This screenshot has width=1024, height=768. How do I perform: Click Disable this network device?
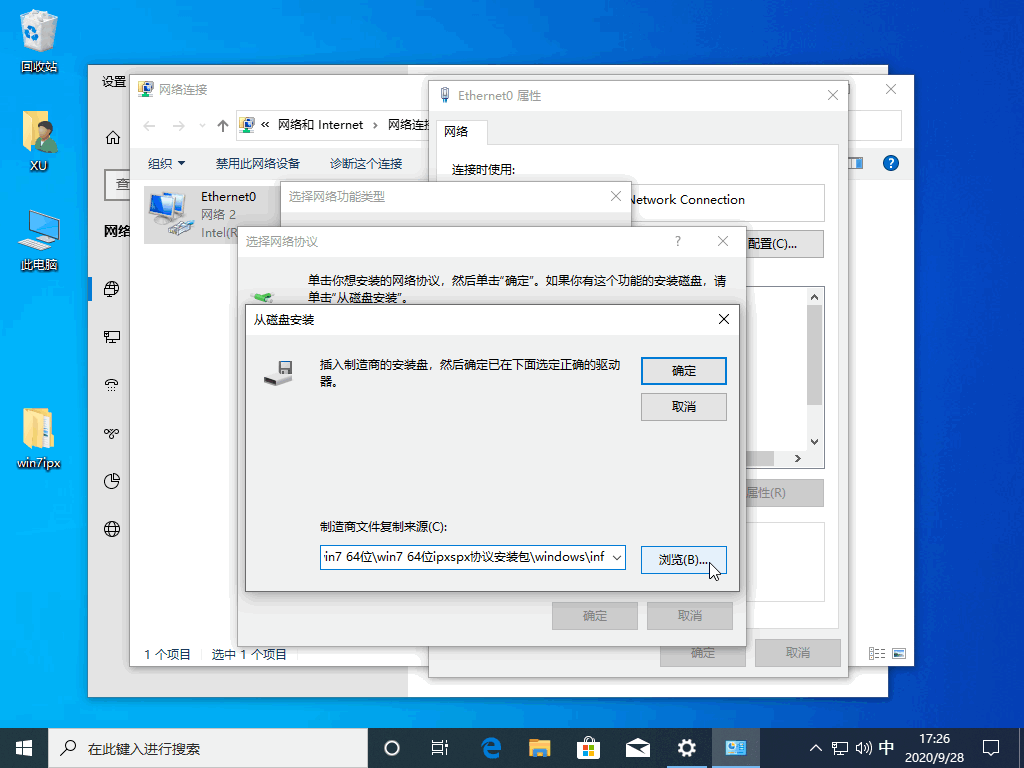click(x=257, y=163)
